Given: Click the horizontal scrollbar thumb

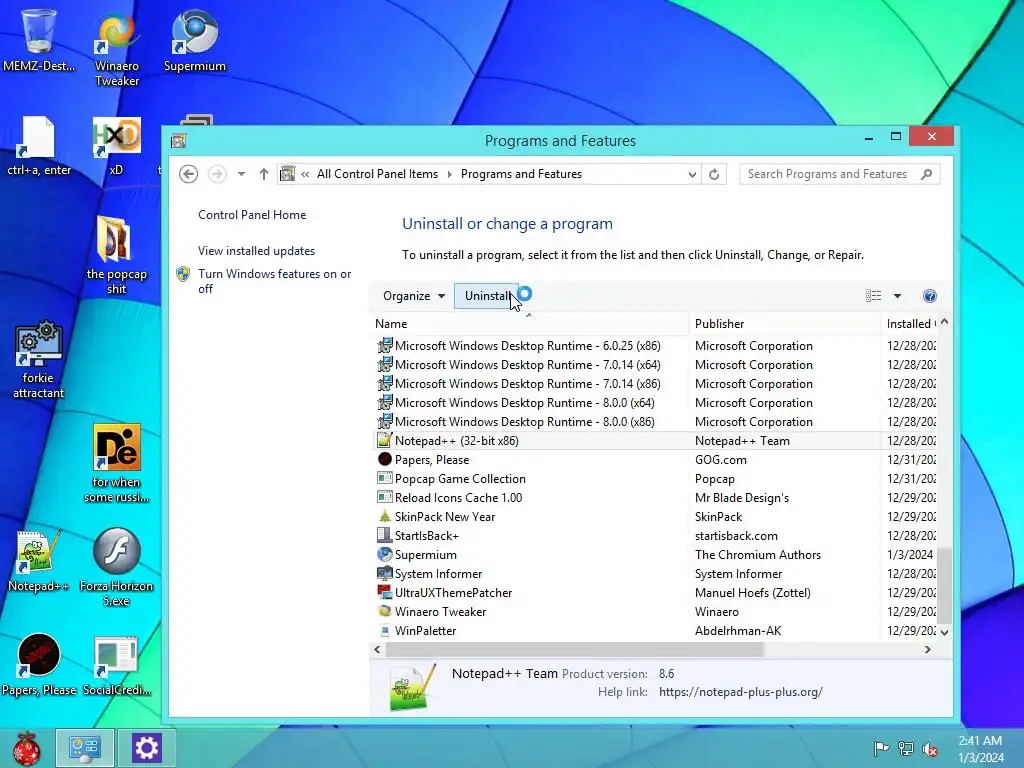Looking at the screenshot, I should 575,650.
